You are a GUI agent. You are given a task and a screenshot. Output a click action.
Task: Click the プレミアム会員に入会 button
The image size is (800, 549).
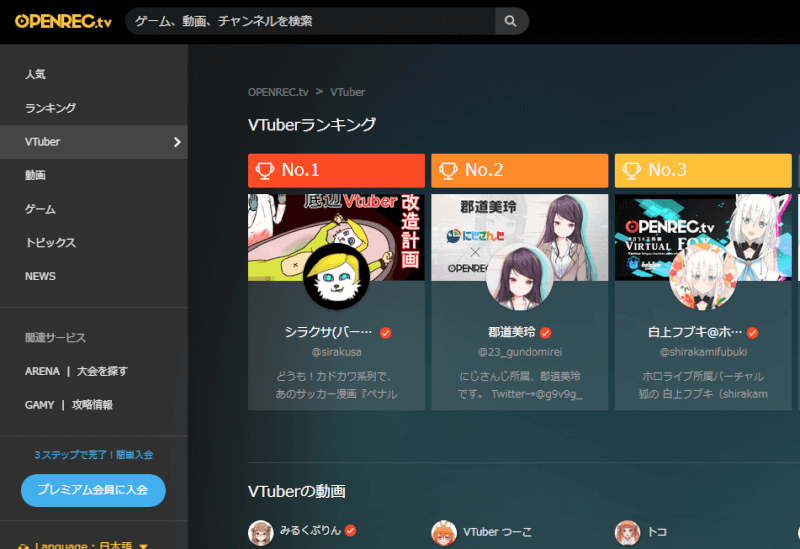93,490
